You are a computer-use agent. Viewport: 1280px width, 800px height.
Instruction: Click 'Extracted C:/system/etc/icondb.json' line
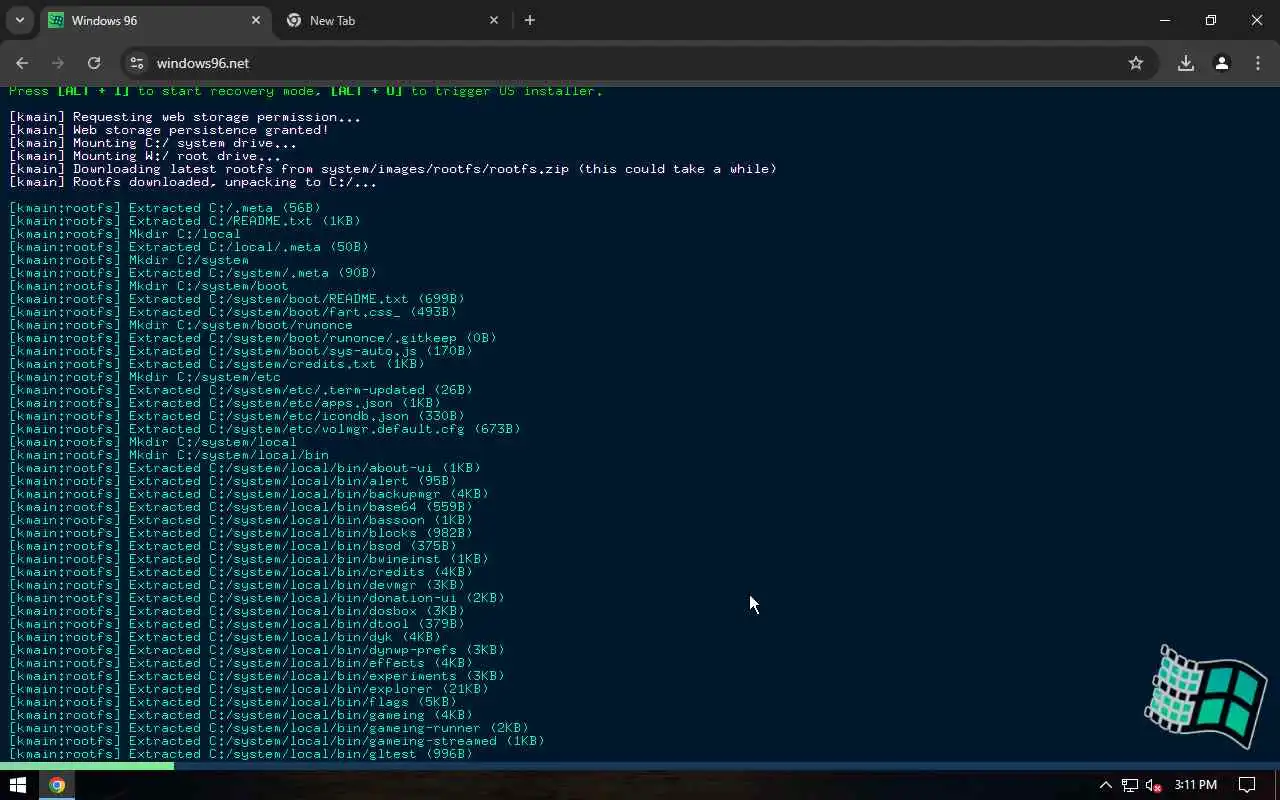(x=237, y=416)
